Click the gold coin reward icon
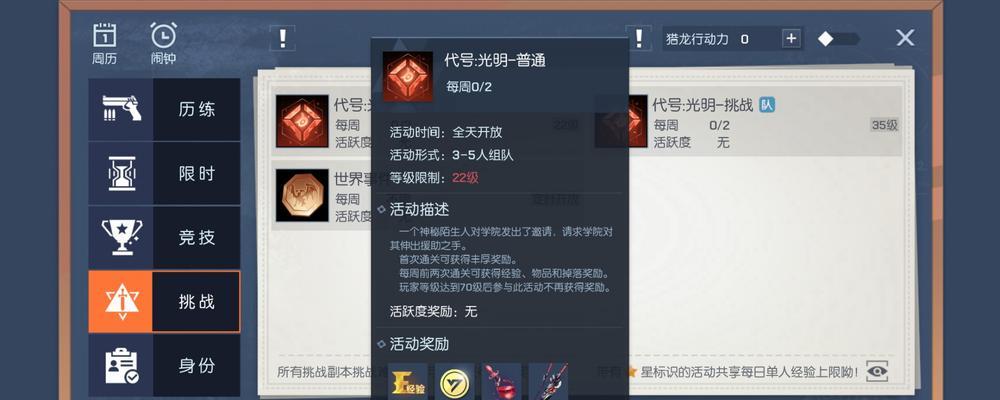 pyautogui.click(x=455, y=381)
